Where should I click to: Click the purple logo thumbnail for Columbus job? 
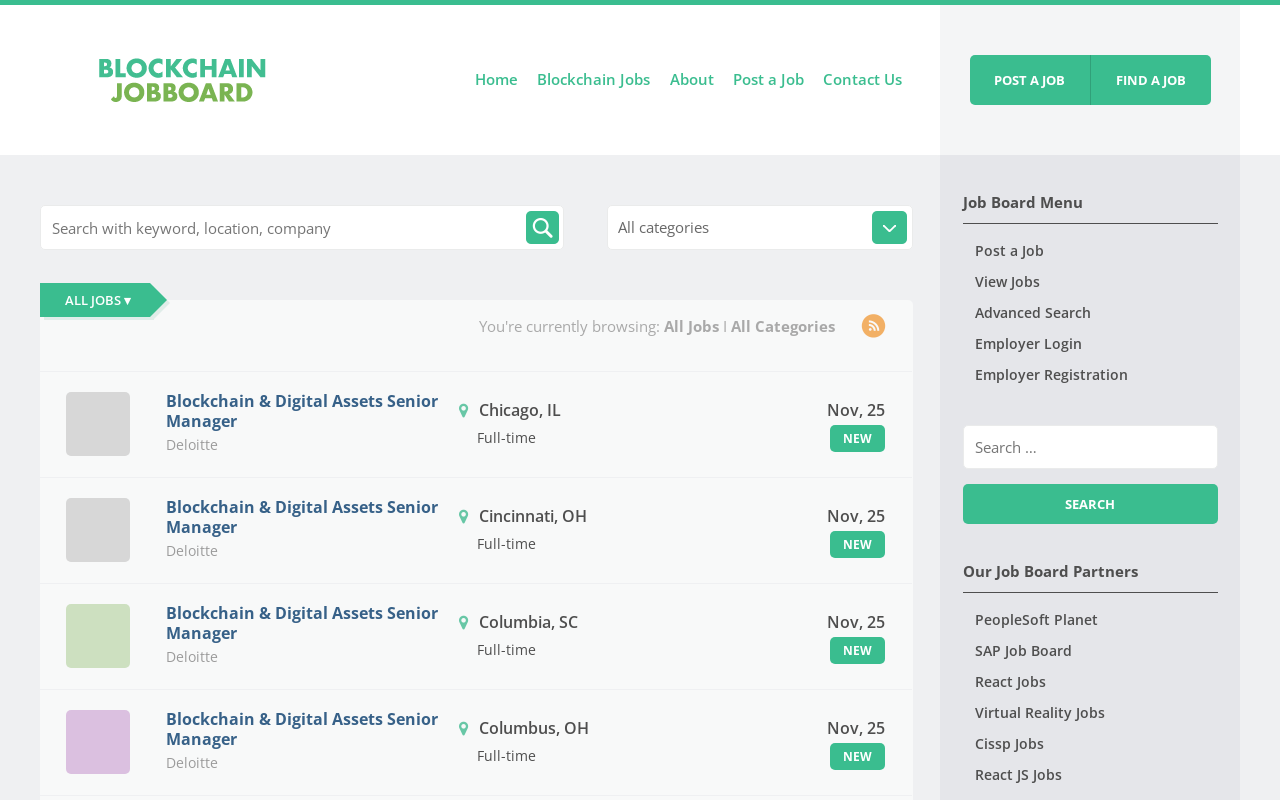(98, 742)
